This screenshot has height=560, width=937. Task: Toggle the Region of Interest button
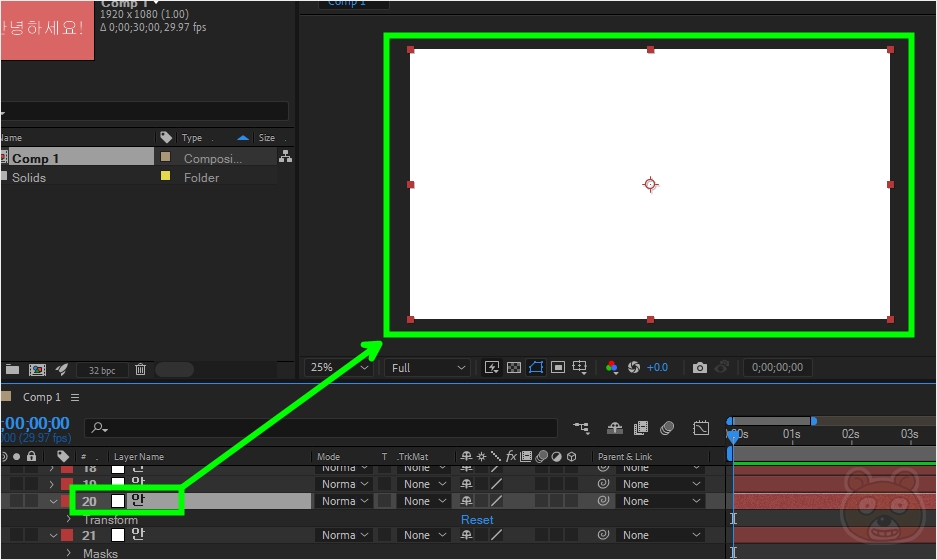coord(558,368)
